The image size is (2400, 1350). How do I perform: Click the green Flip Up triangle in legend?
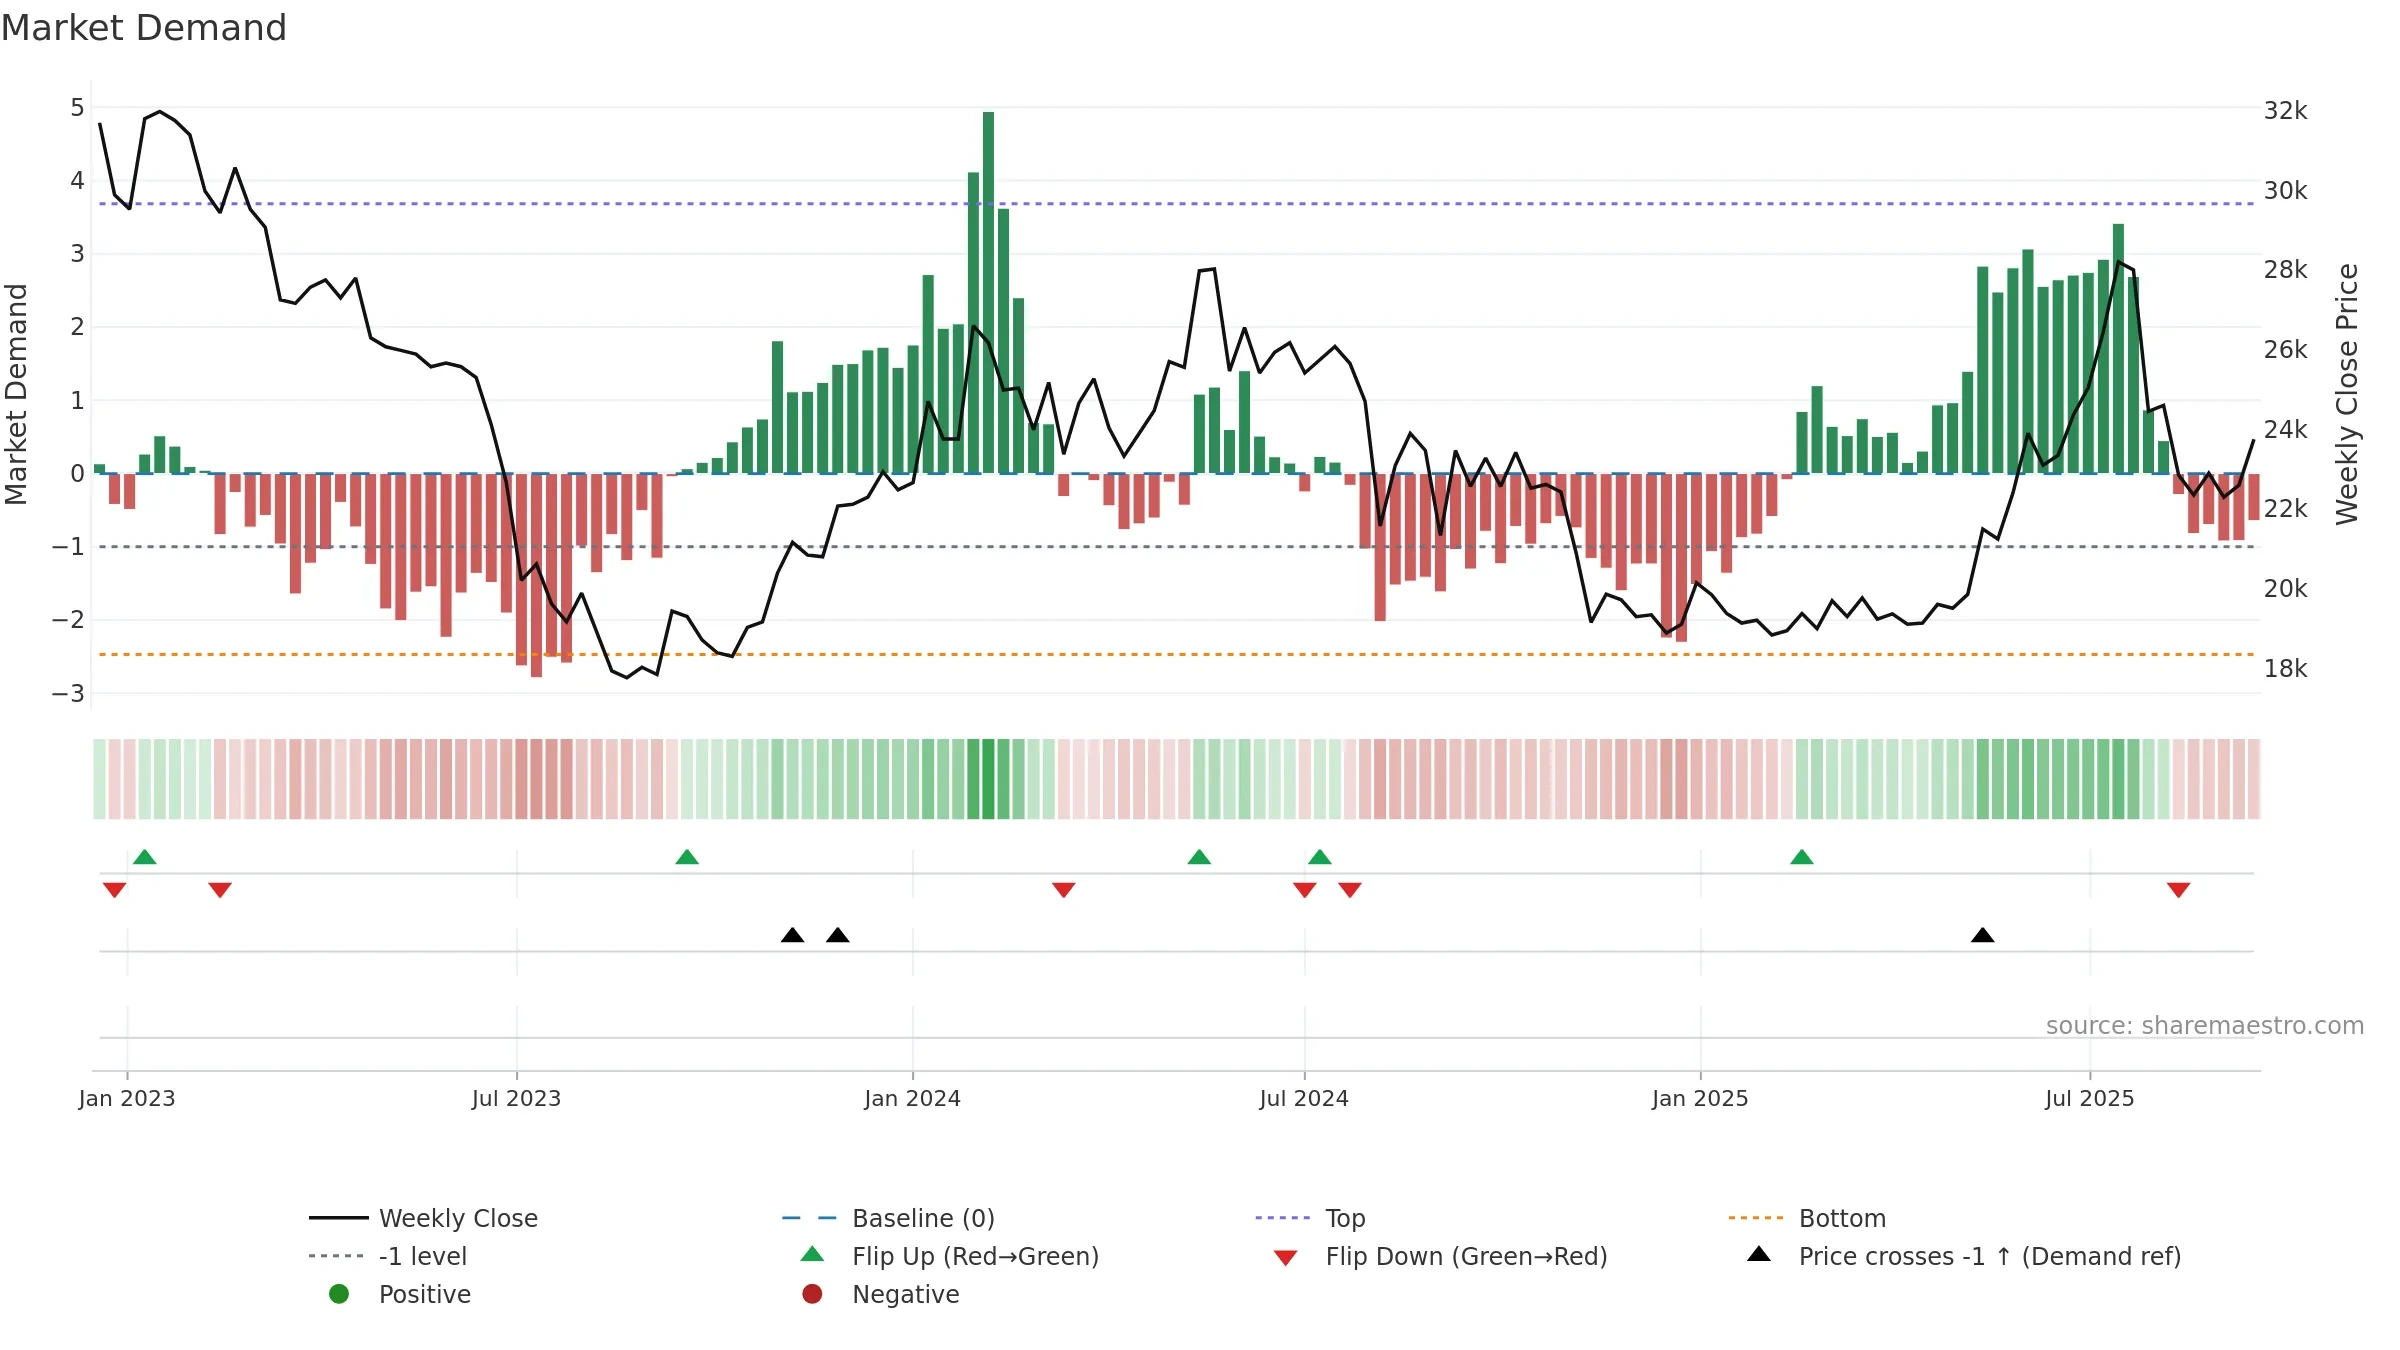click(813, 1254)
